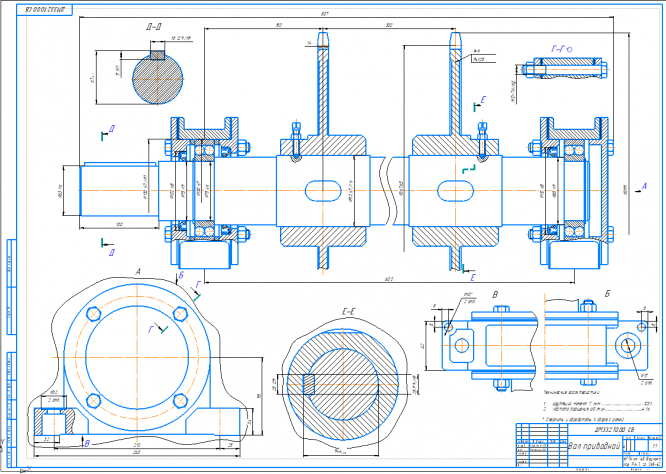The height and width of the screenshot is (474, 666).
Task: Select the hatched shaft circle in section Д–Д
Action: coord(158,79)
